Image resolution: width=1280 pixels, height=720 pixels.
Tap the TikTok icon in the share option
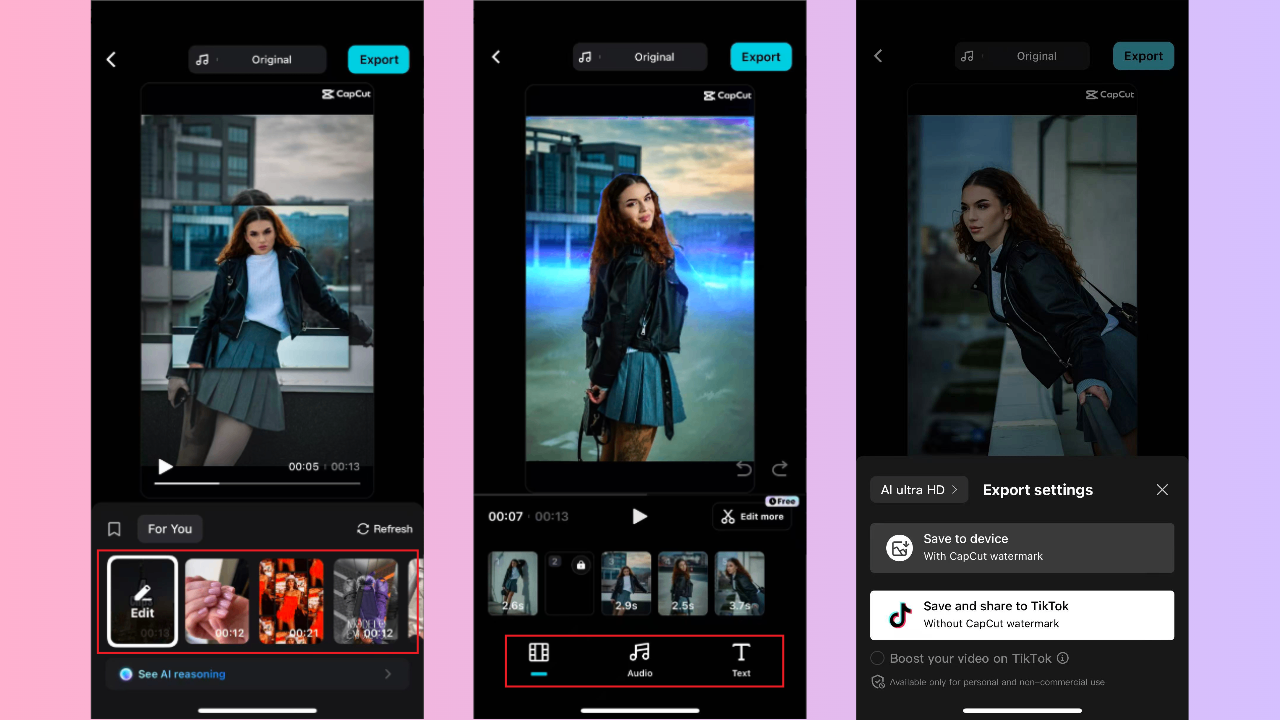(x=898, y=615)
